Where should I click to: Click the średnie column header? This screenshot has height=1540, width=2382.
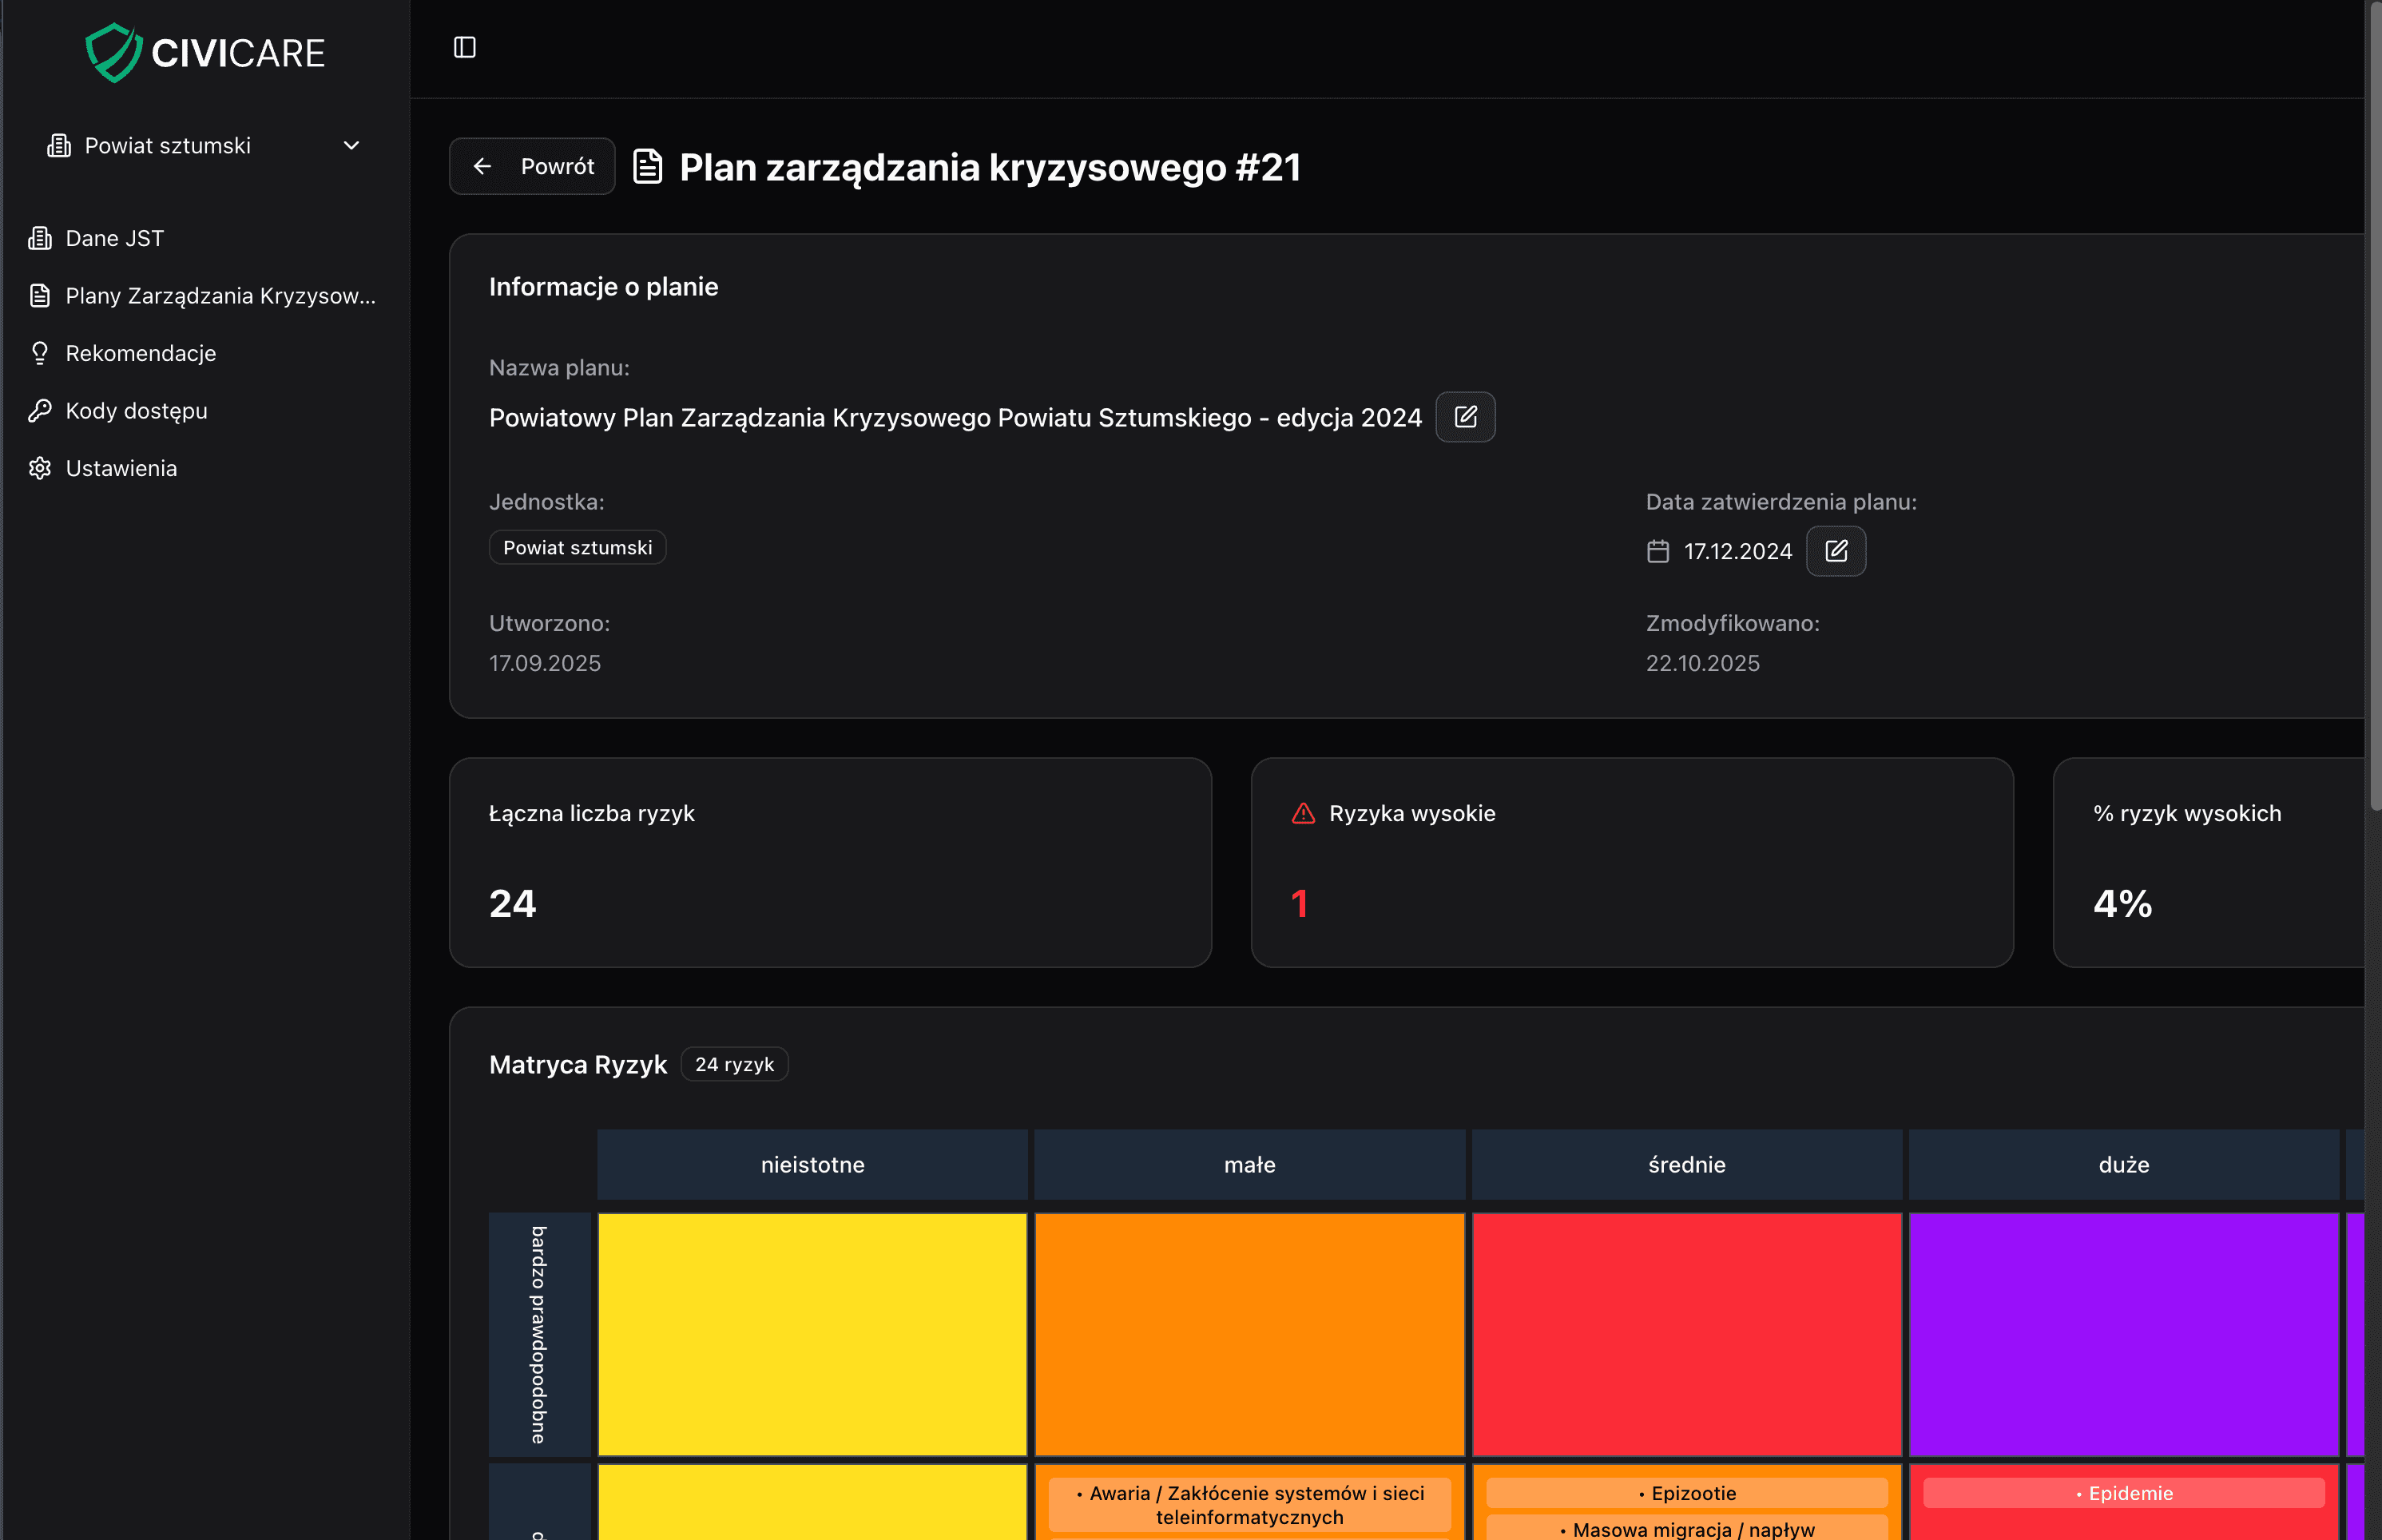1686,1164
